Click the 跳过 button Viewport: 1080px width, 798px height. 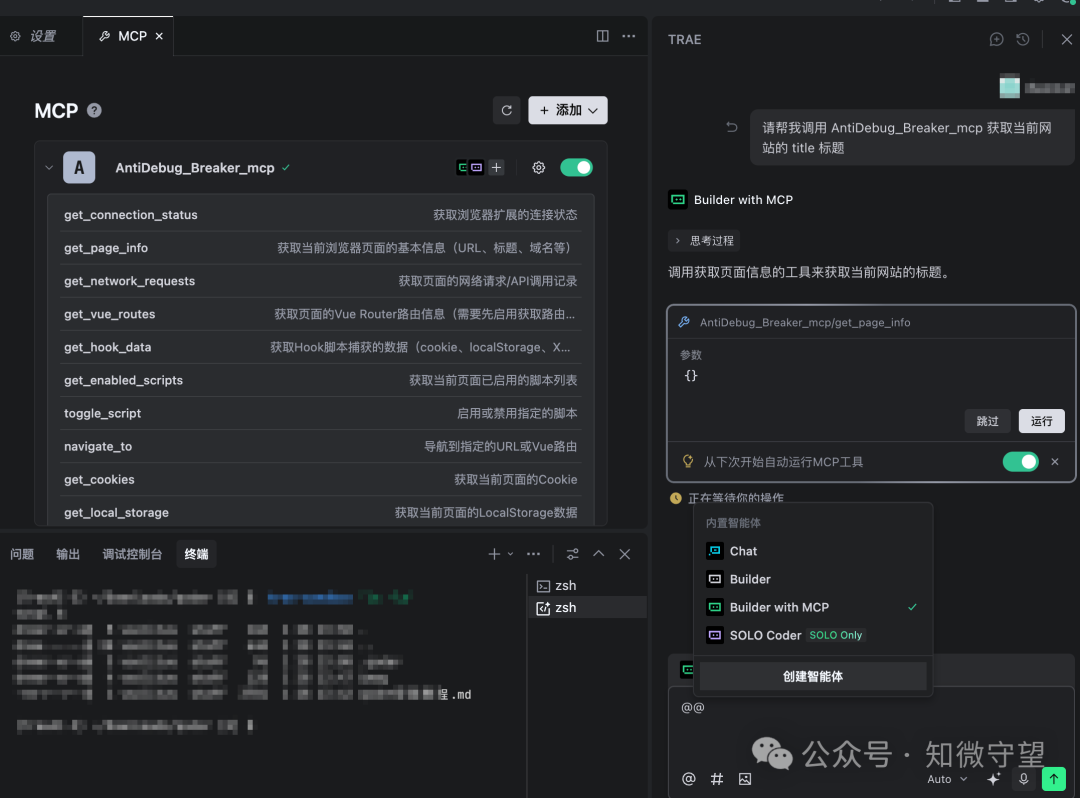(987, 421)
